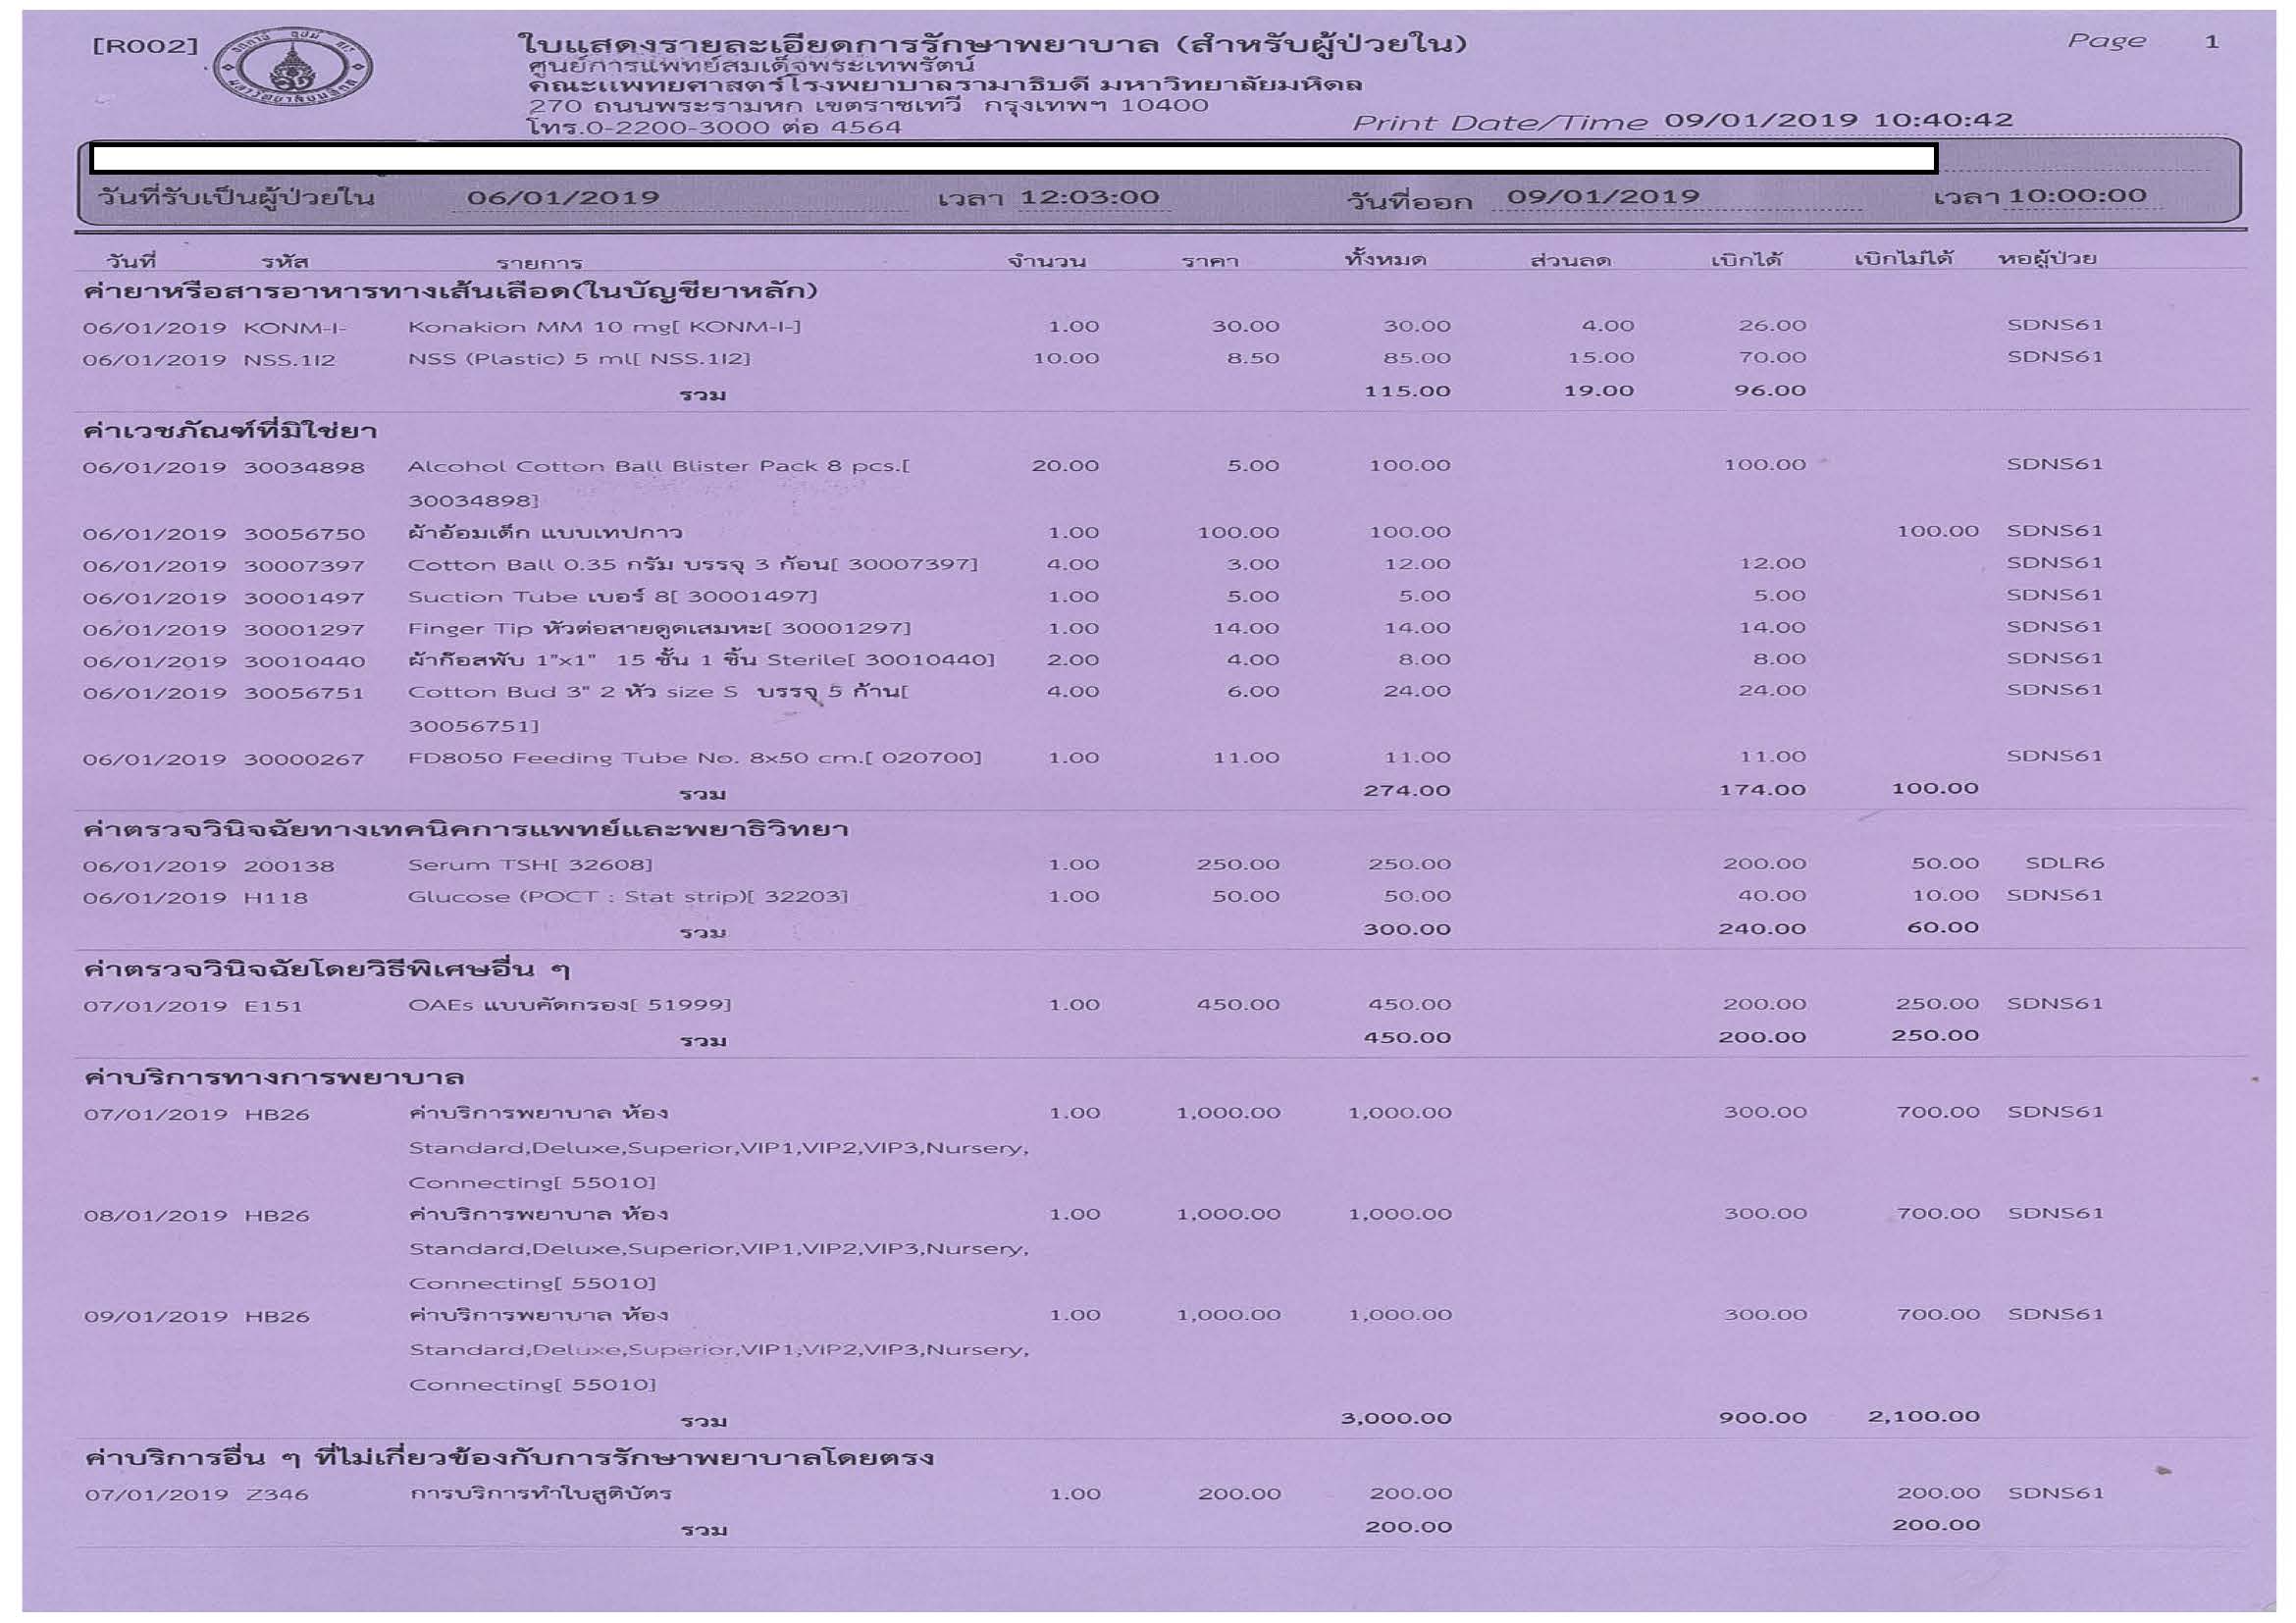The height and width of the screenshot is (1623, 2296).
Task: Click the รายการ column header
Action: coord(539,263)
